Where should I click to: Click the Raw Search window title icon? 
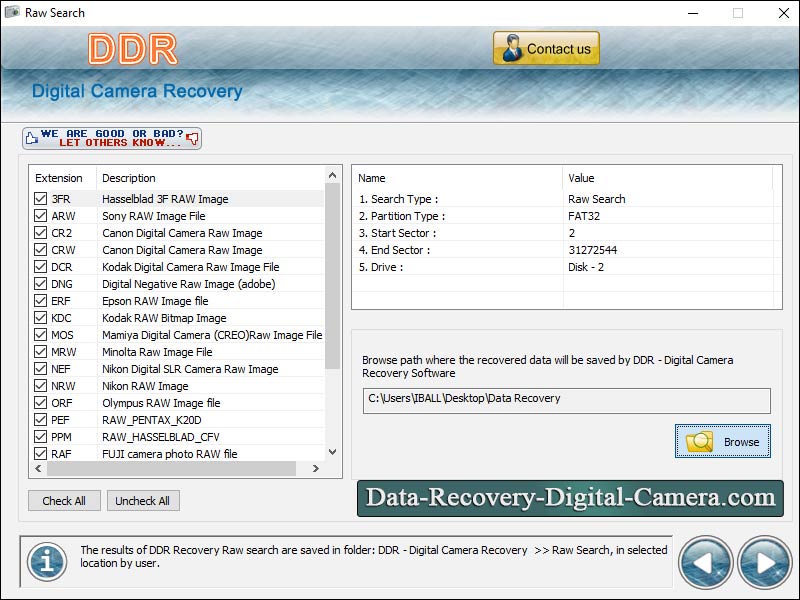tap(12, 12)
